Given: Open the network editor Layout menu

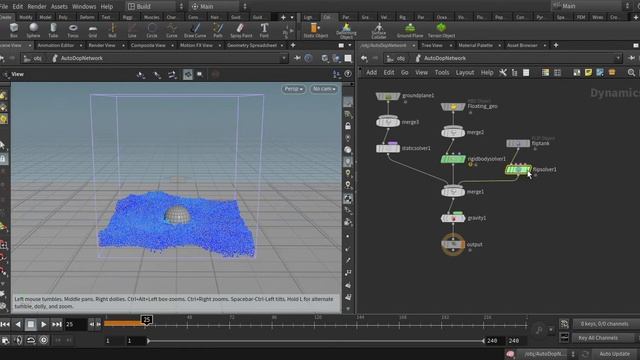Looking at the screenshot, I should (464, 73).
